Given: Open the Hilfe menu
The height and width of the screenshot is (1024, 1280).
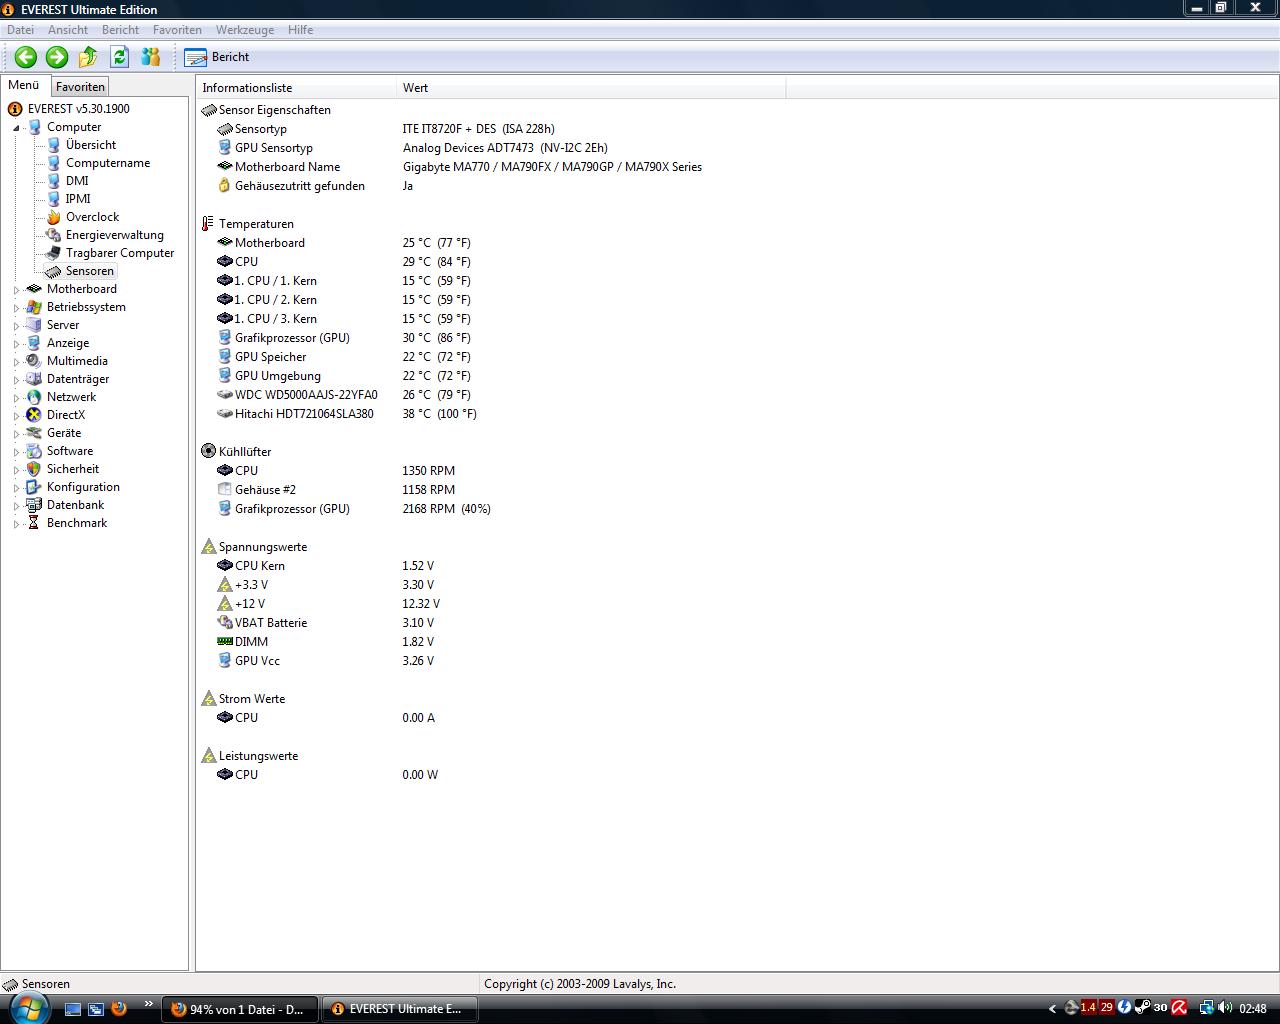Looking at the screenshot, I should [300, 30].
